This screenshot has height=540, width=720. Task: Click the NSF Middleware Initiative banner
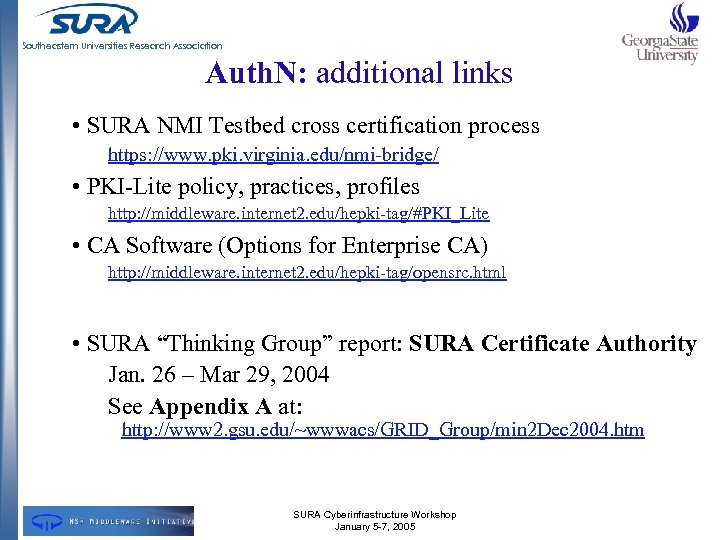click(x=108, y=521)
